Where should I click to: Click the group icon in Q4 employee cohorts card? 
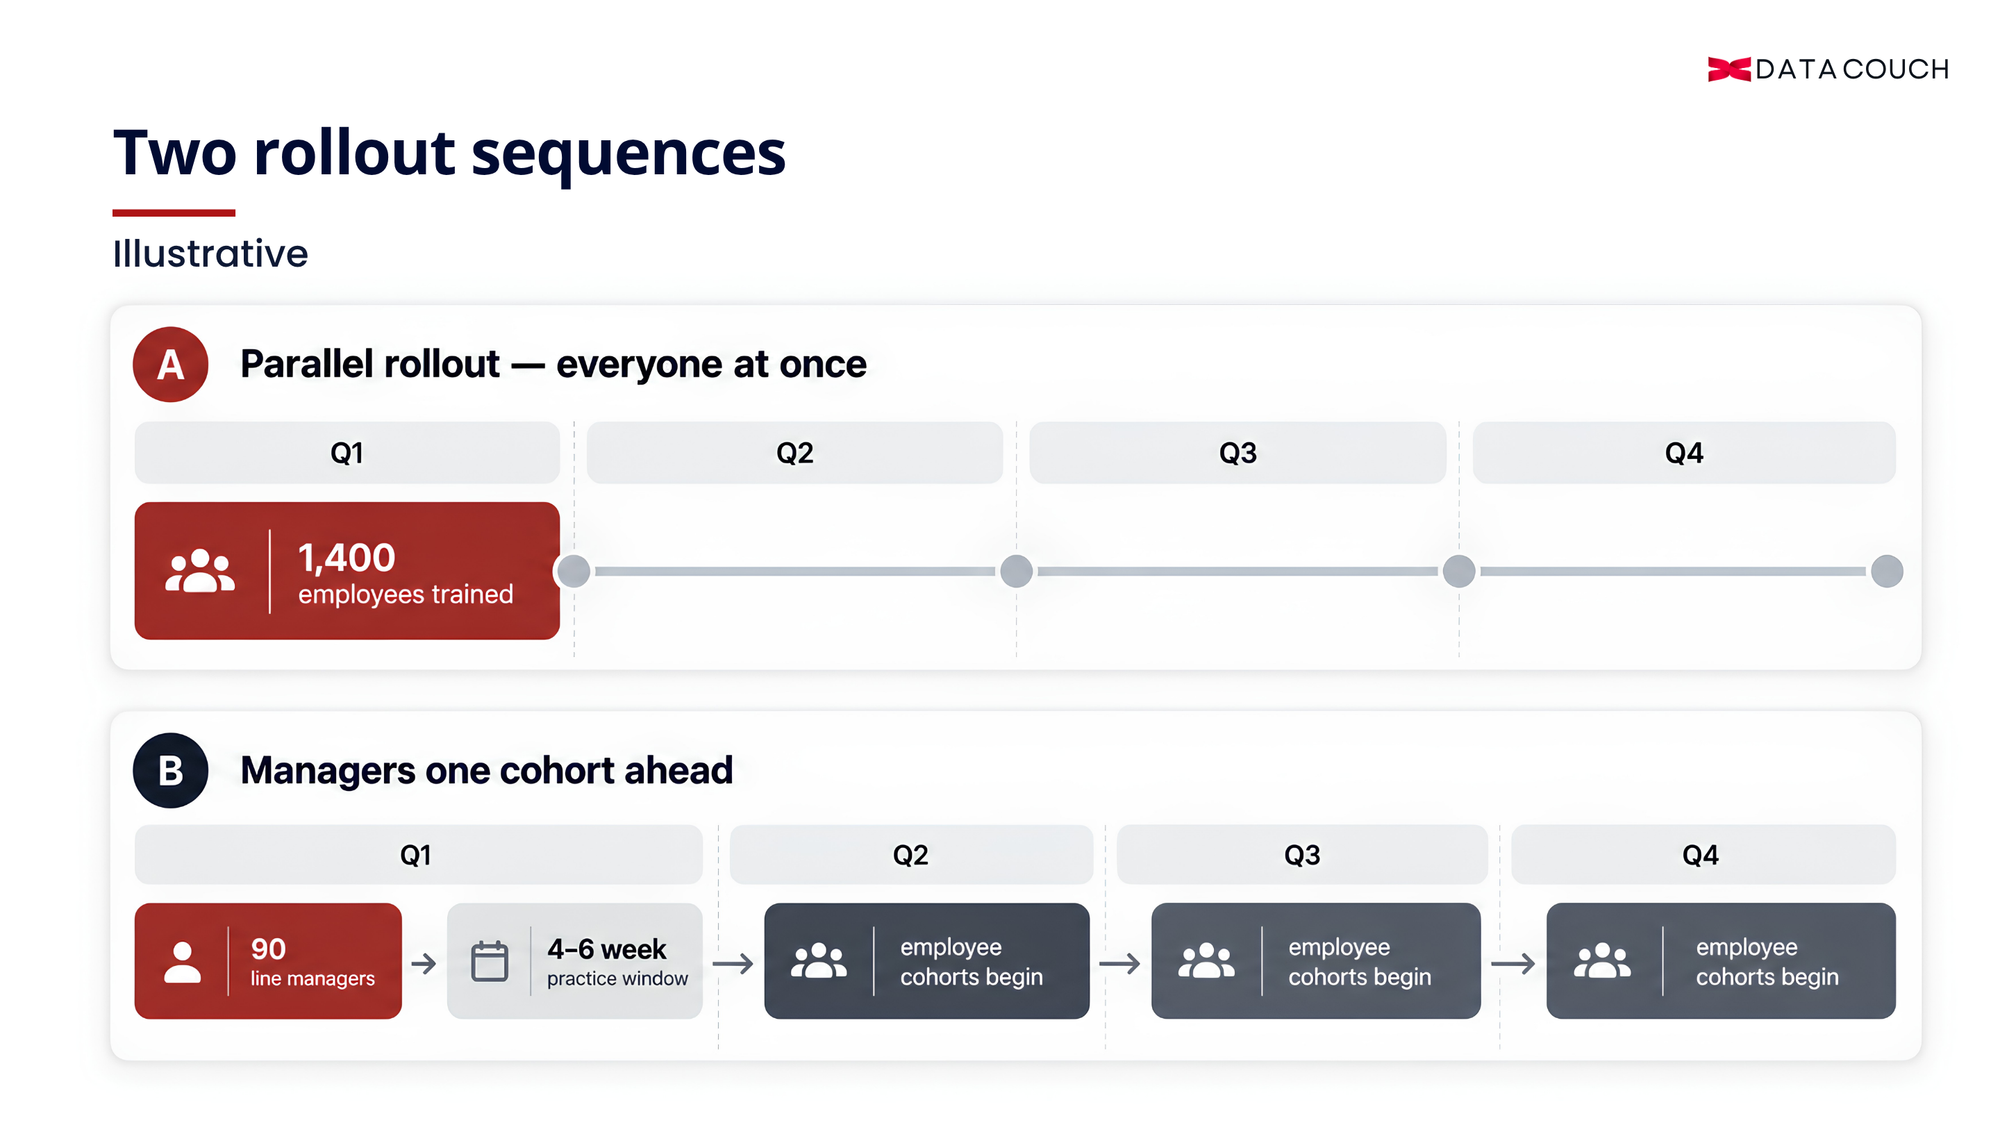pyautogui.click(x=1602, y=961)
